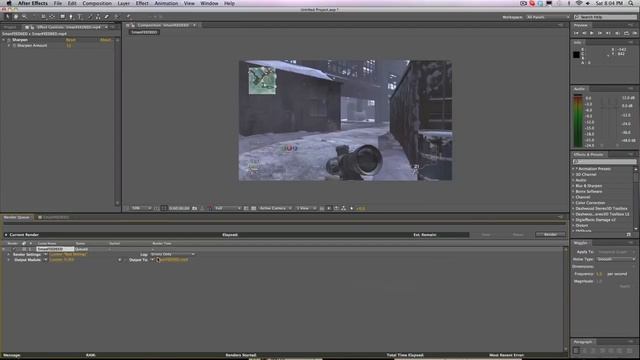This screenshot has width=640, height=360.
Task: Open Output Module template dropdown arrow
Action: click(45, 260)
